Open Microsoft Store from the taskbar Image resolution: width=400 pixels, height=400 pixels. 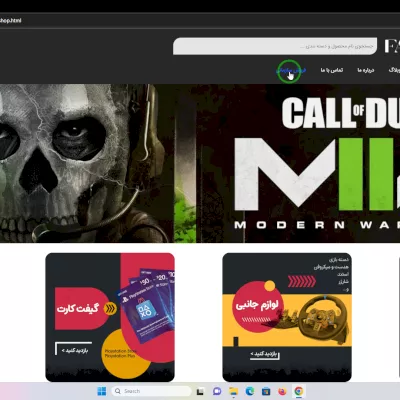pyautogui.click(x=266, y=391)
